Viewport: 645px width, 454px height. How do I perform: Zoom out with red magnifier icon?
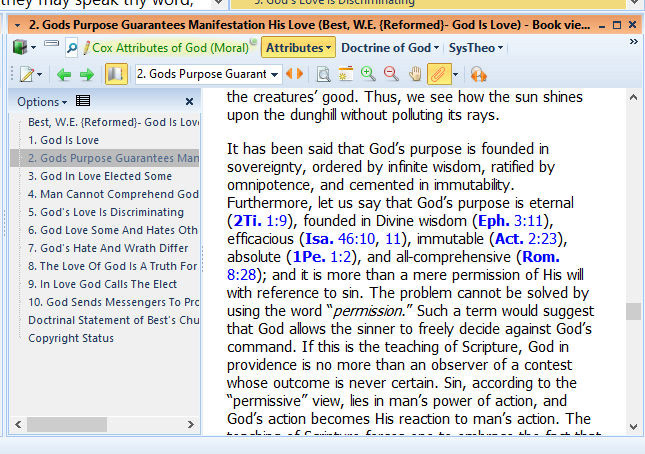click(x=391, y=74)
